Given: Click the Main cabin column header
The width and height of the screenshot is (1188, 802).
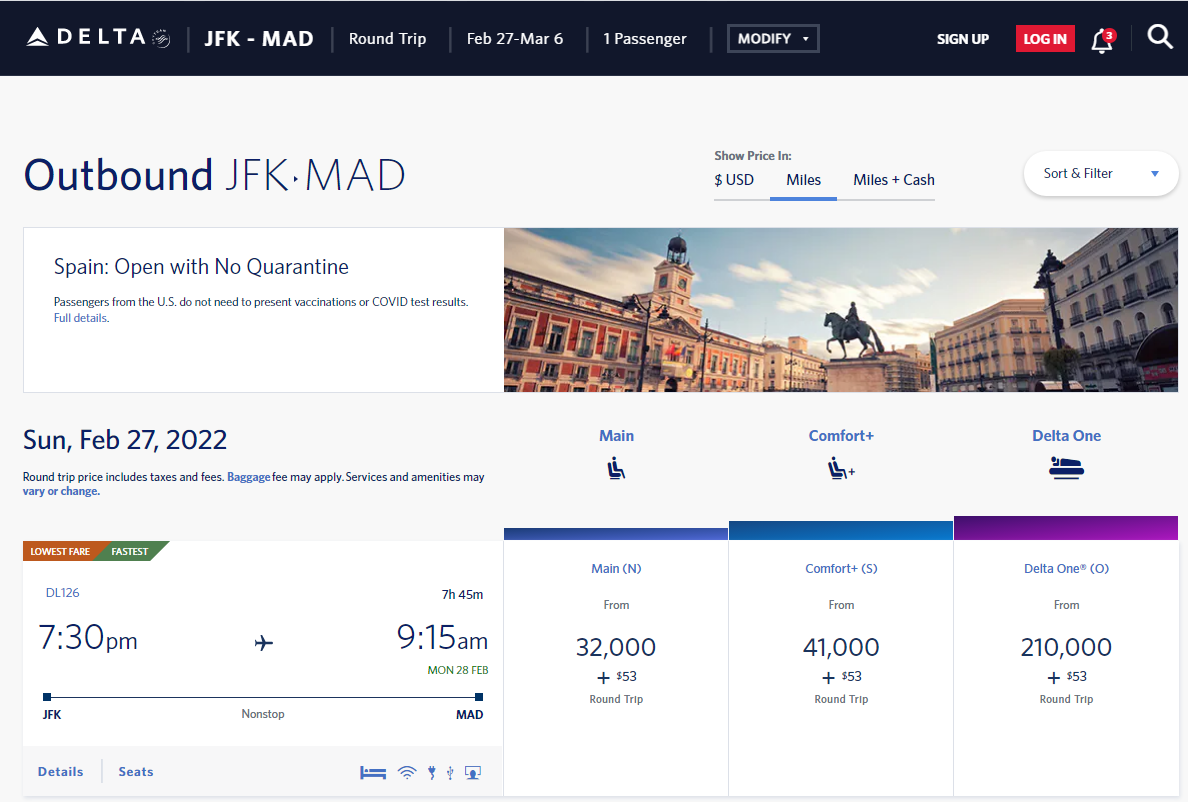Looking at the screenshot, I should coord(617,435).
